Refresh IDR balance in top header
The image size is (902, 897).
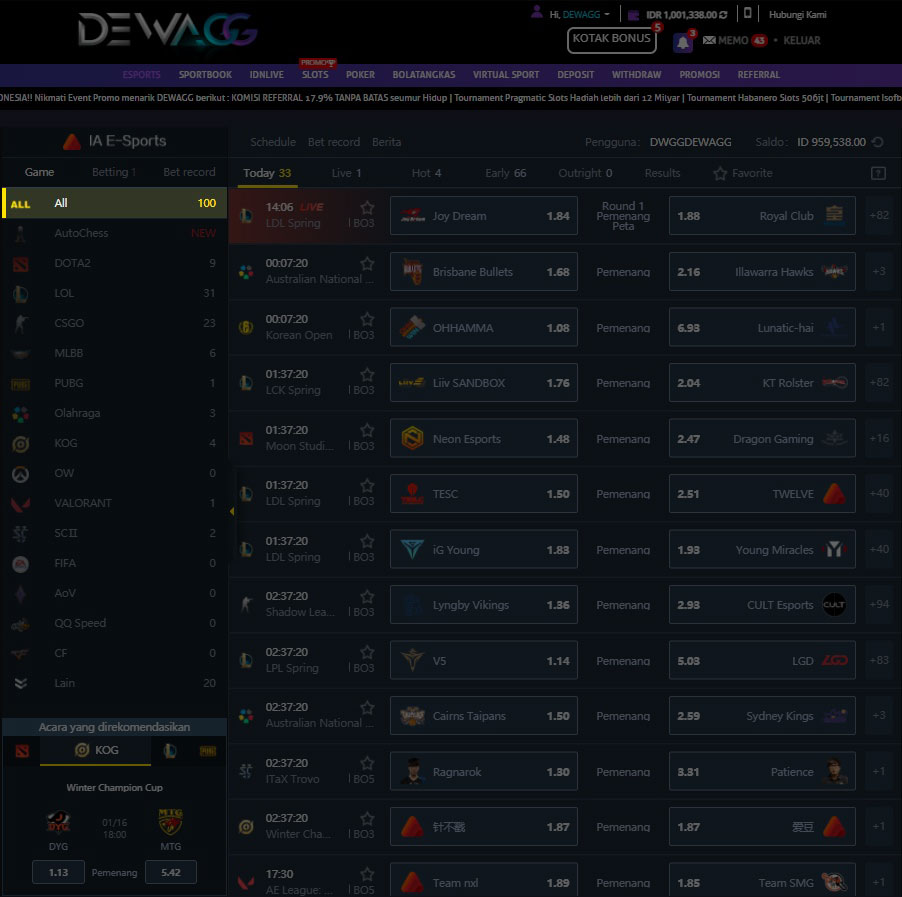coord(723,15)
